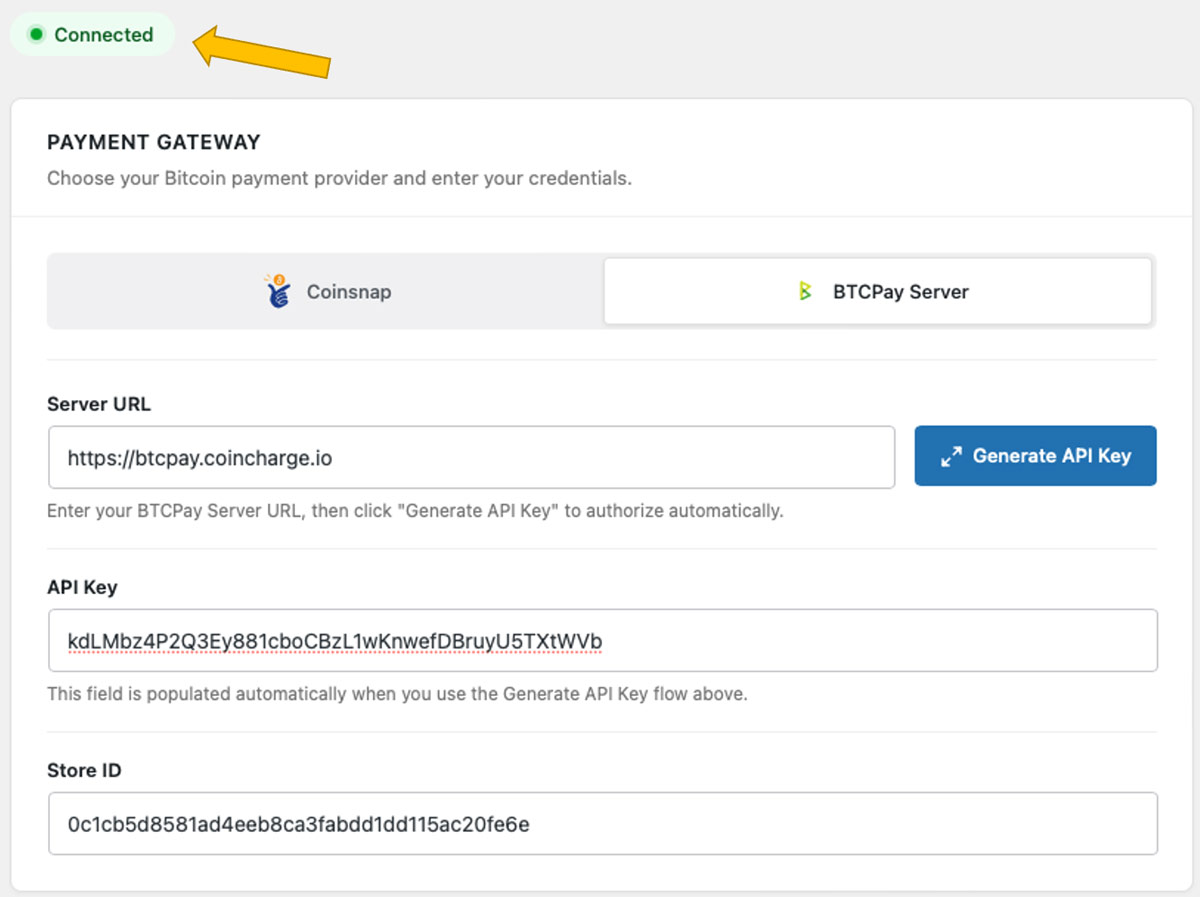Select the BTCPay Server provider tab
This screenshot has width=1200, height=897.
878,292
